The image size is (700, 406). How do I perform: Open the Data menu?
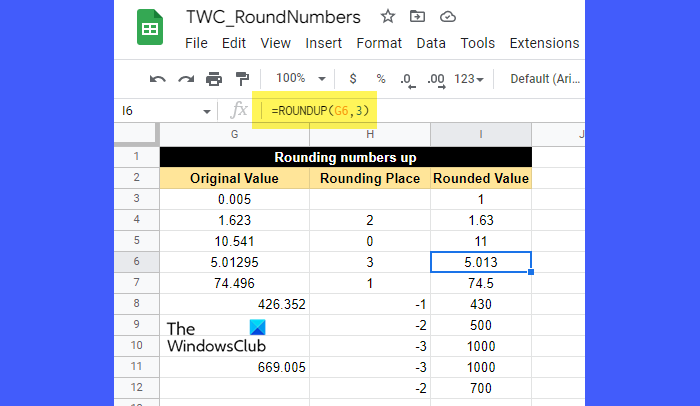[431, 43]
